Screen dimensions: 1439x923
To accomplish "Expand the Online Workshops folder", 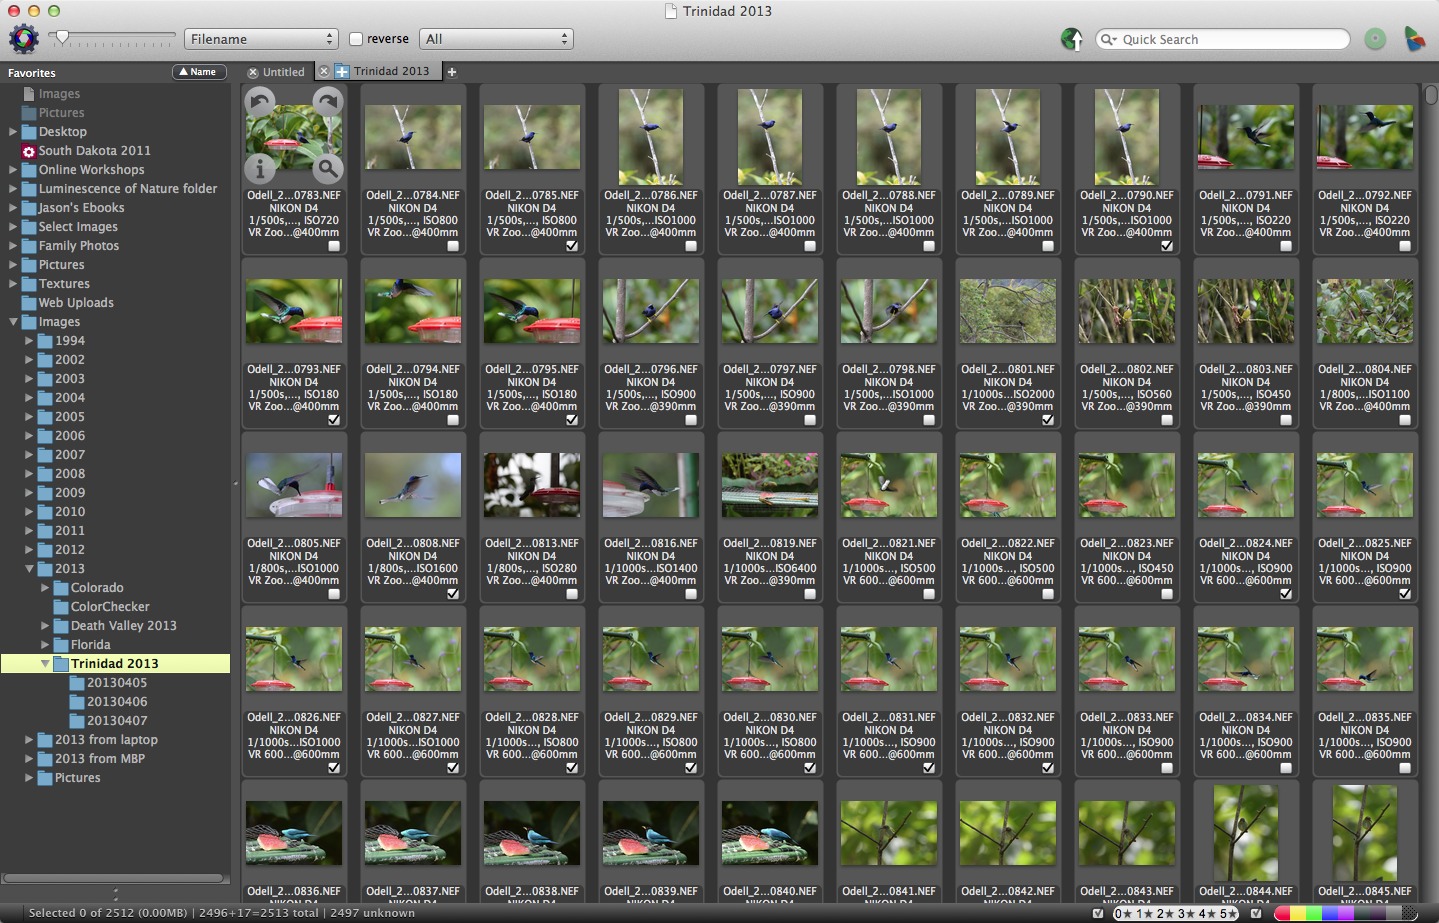I will coord(13,170).
